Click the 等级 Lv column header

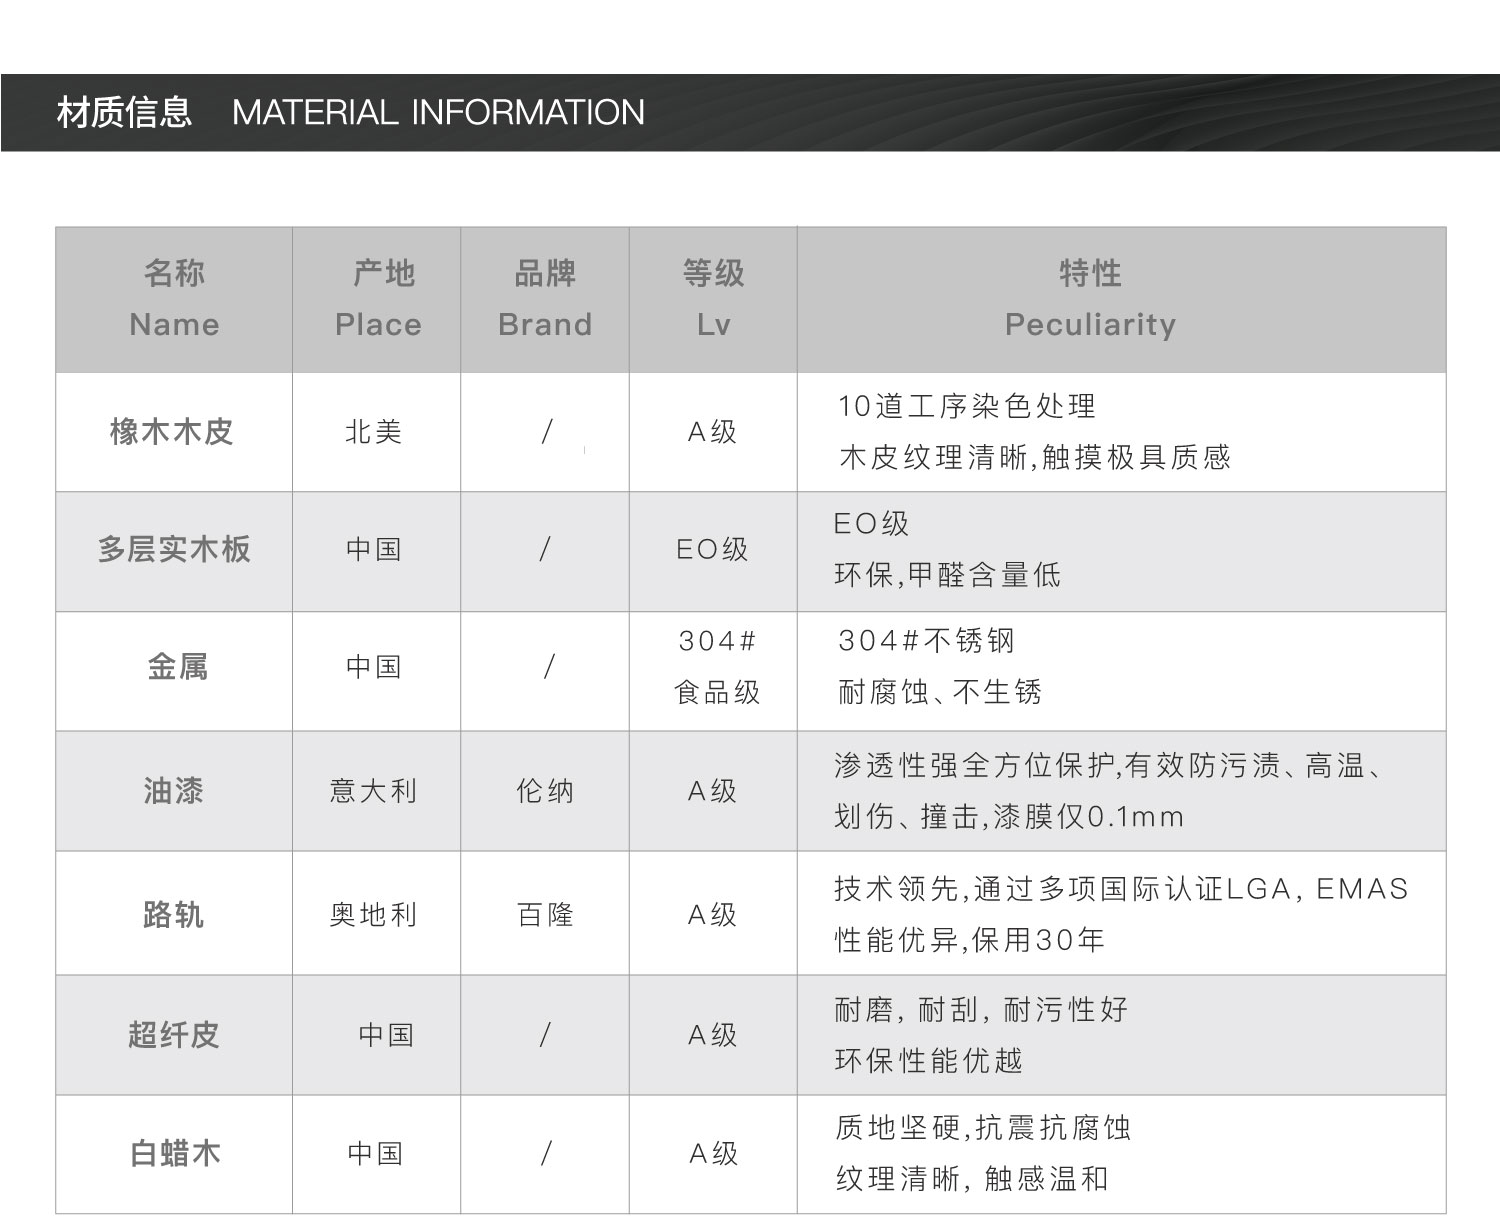(x=713, y=299)
